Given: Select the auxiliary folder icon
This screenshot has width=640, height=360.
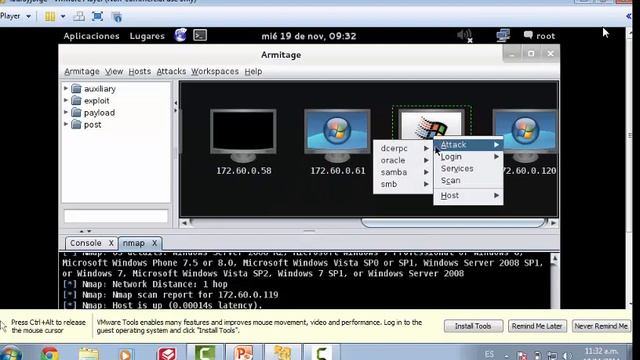Looking at the screenshot, I should click(x=76, y=89).
